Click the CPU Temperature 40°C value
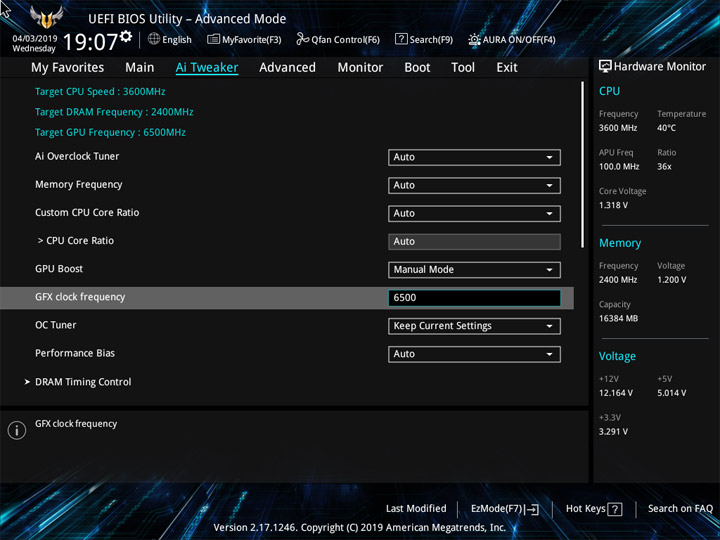Image resolution: width=720 pixels, height=540 pixels. pyautogui.click(x=666, y=128)
